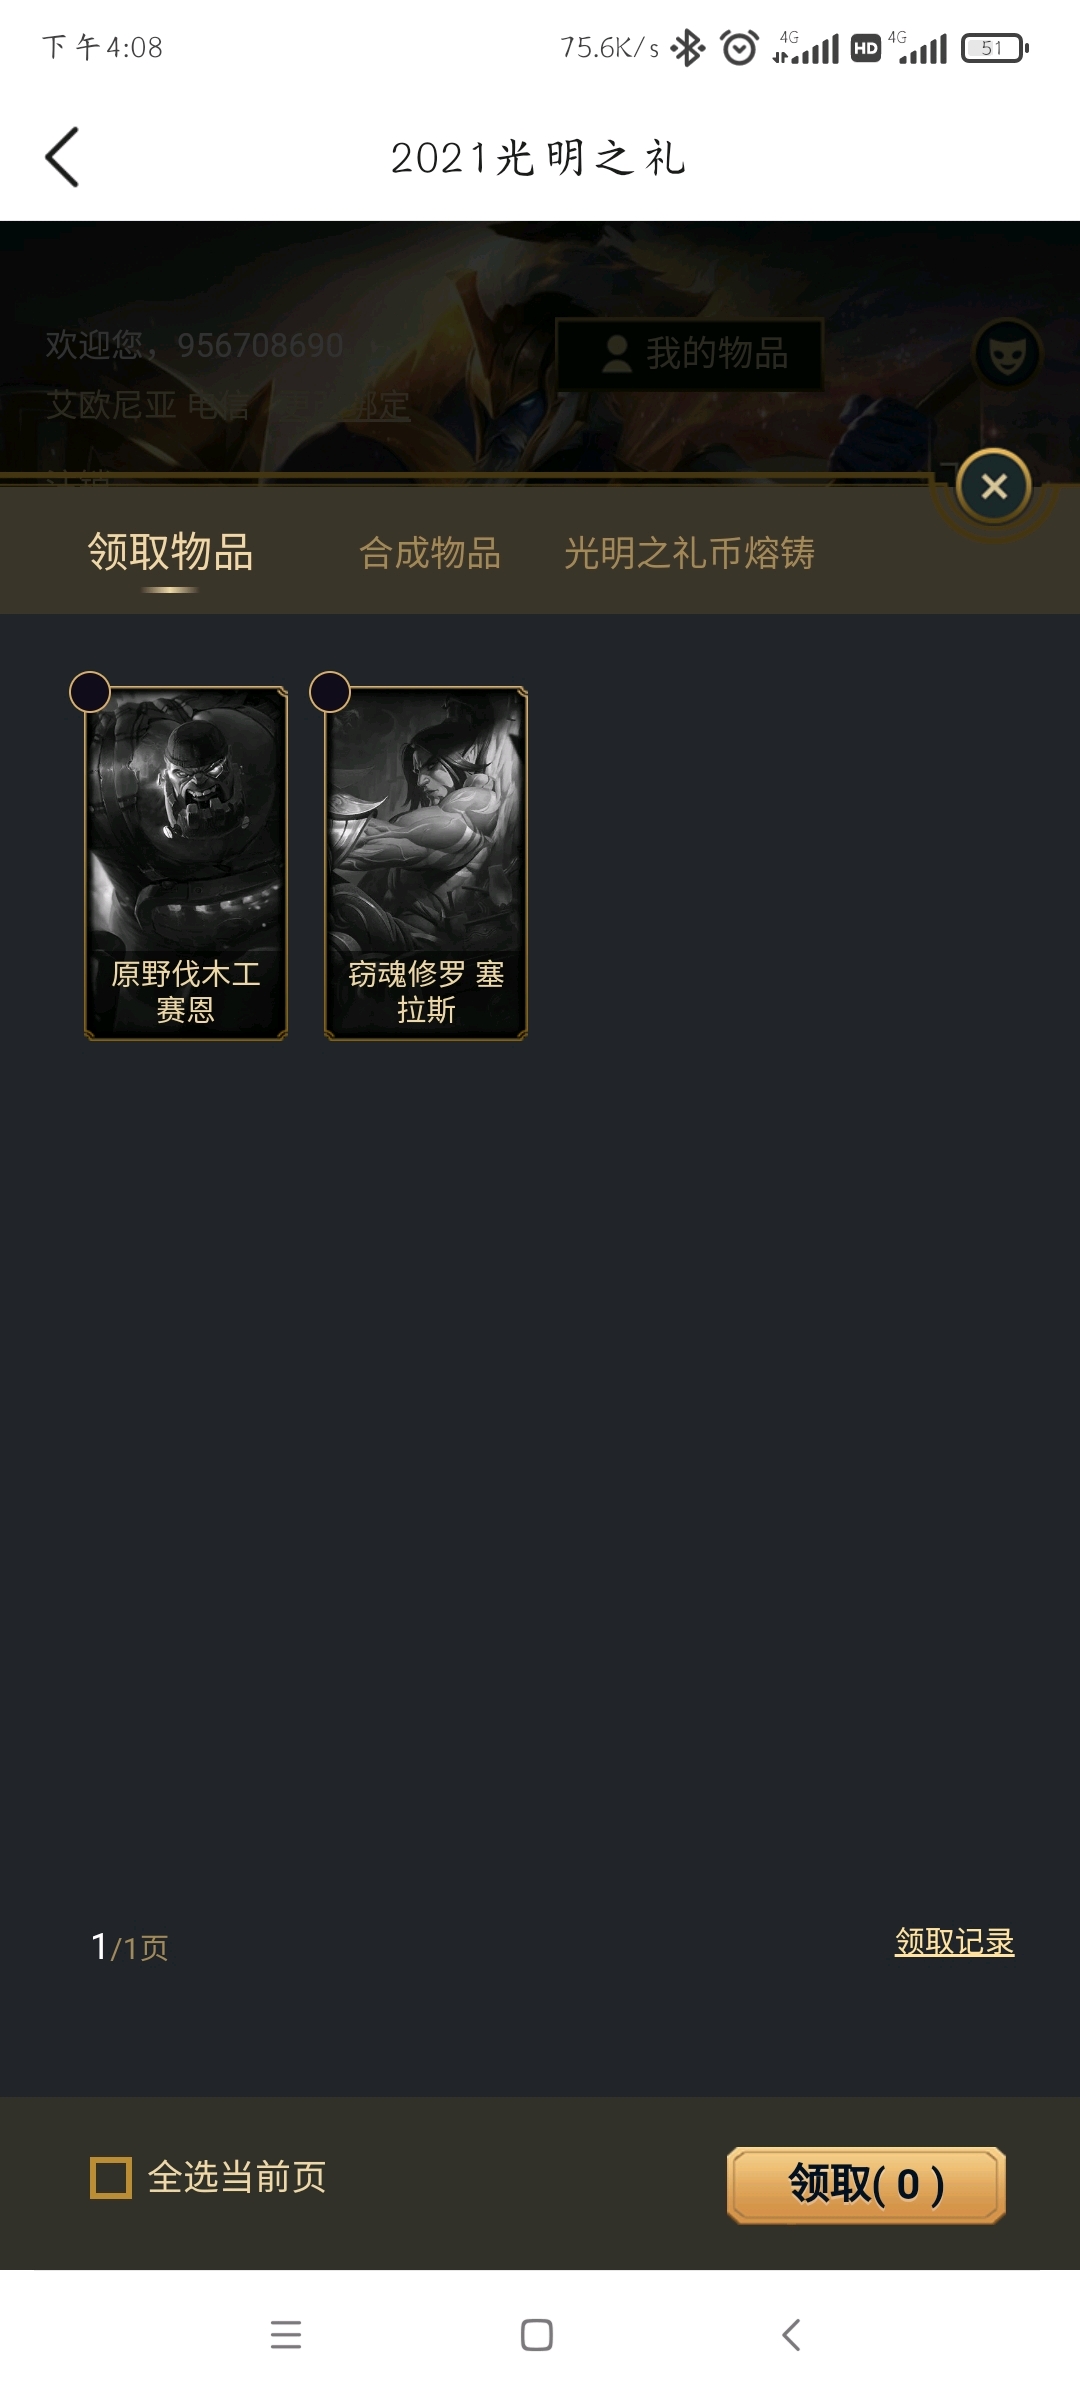
Task: Switch to the 合成物品 tab
Action: (x=430, y=553)
